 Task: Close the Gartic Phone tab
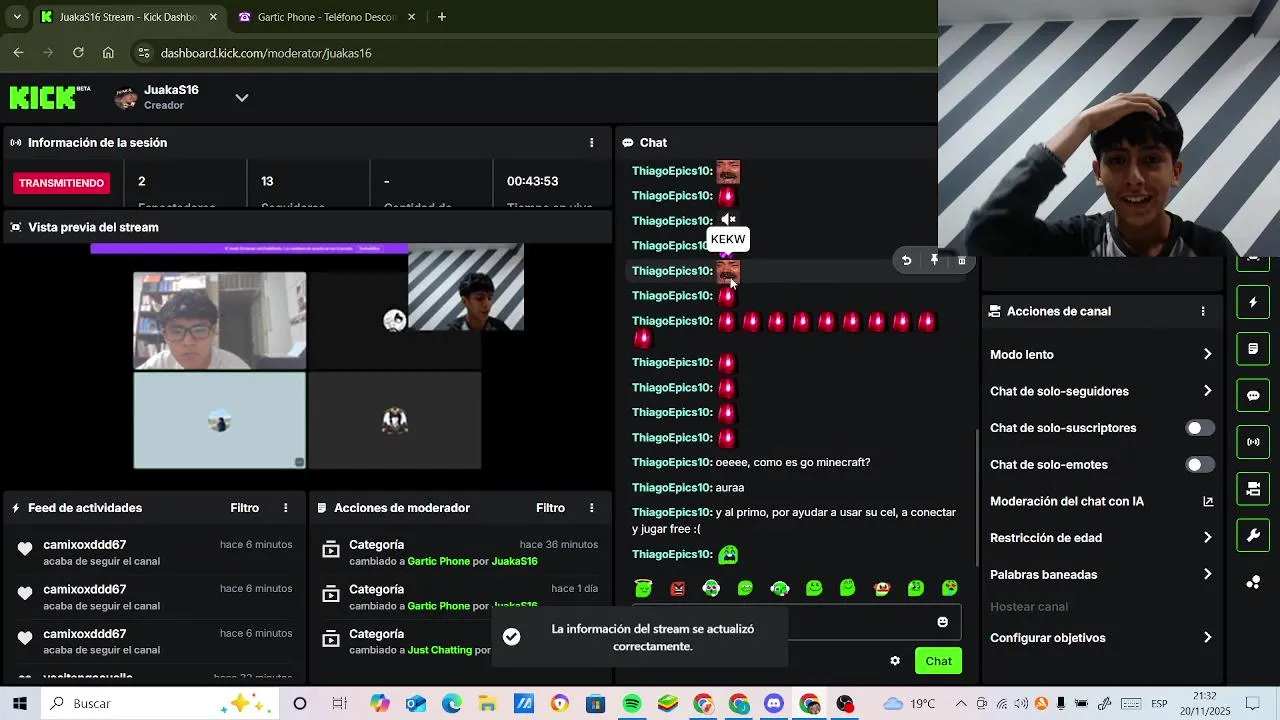pyautogui.click(x=411, y=17)
